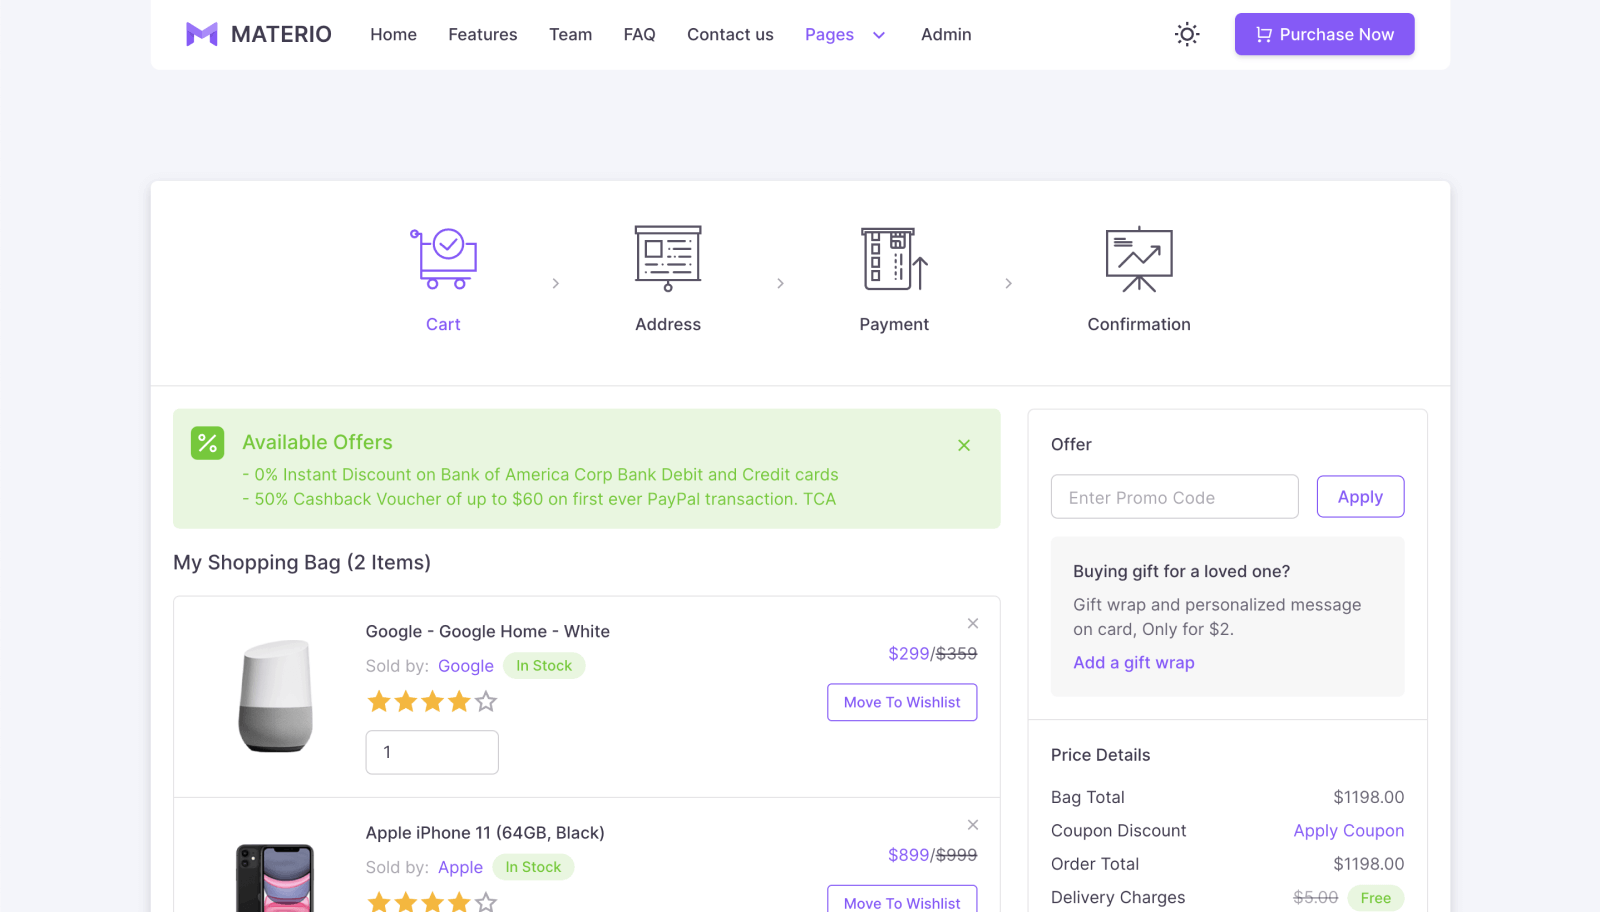Viewport: 1600px width, 913px height.
Task: Click the first star of Google Home rating
Action: 379,701
